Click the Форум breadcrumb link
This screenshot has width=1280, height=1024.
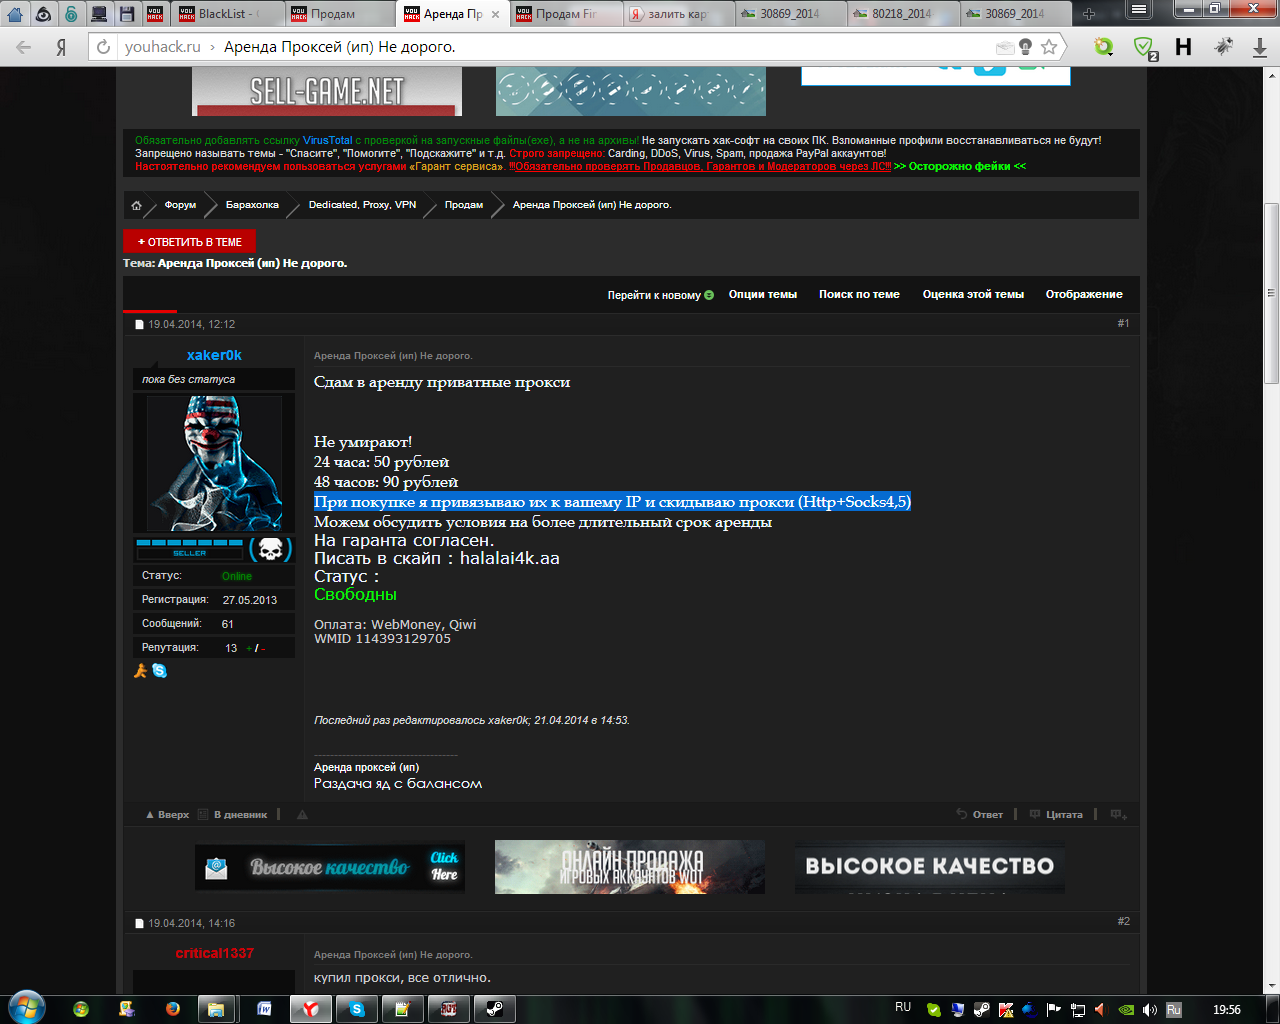point(180,205)
